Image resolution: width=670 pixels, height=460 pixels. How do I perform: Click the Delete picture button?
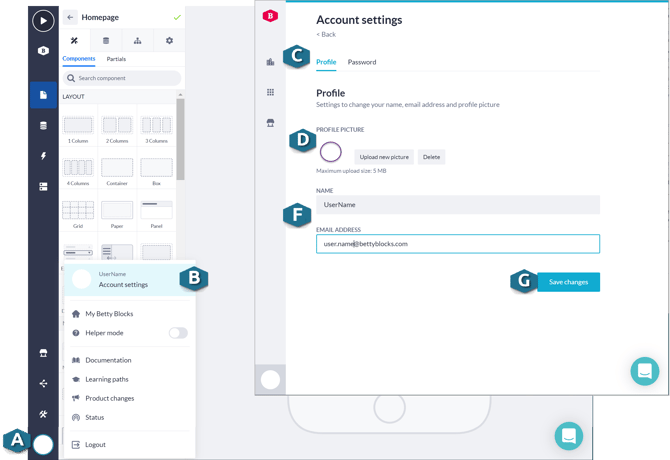pos(431,157)
